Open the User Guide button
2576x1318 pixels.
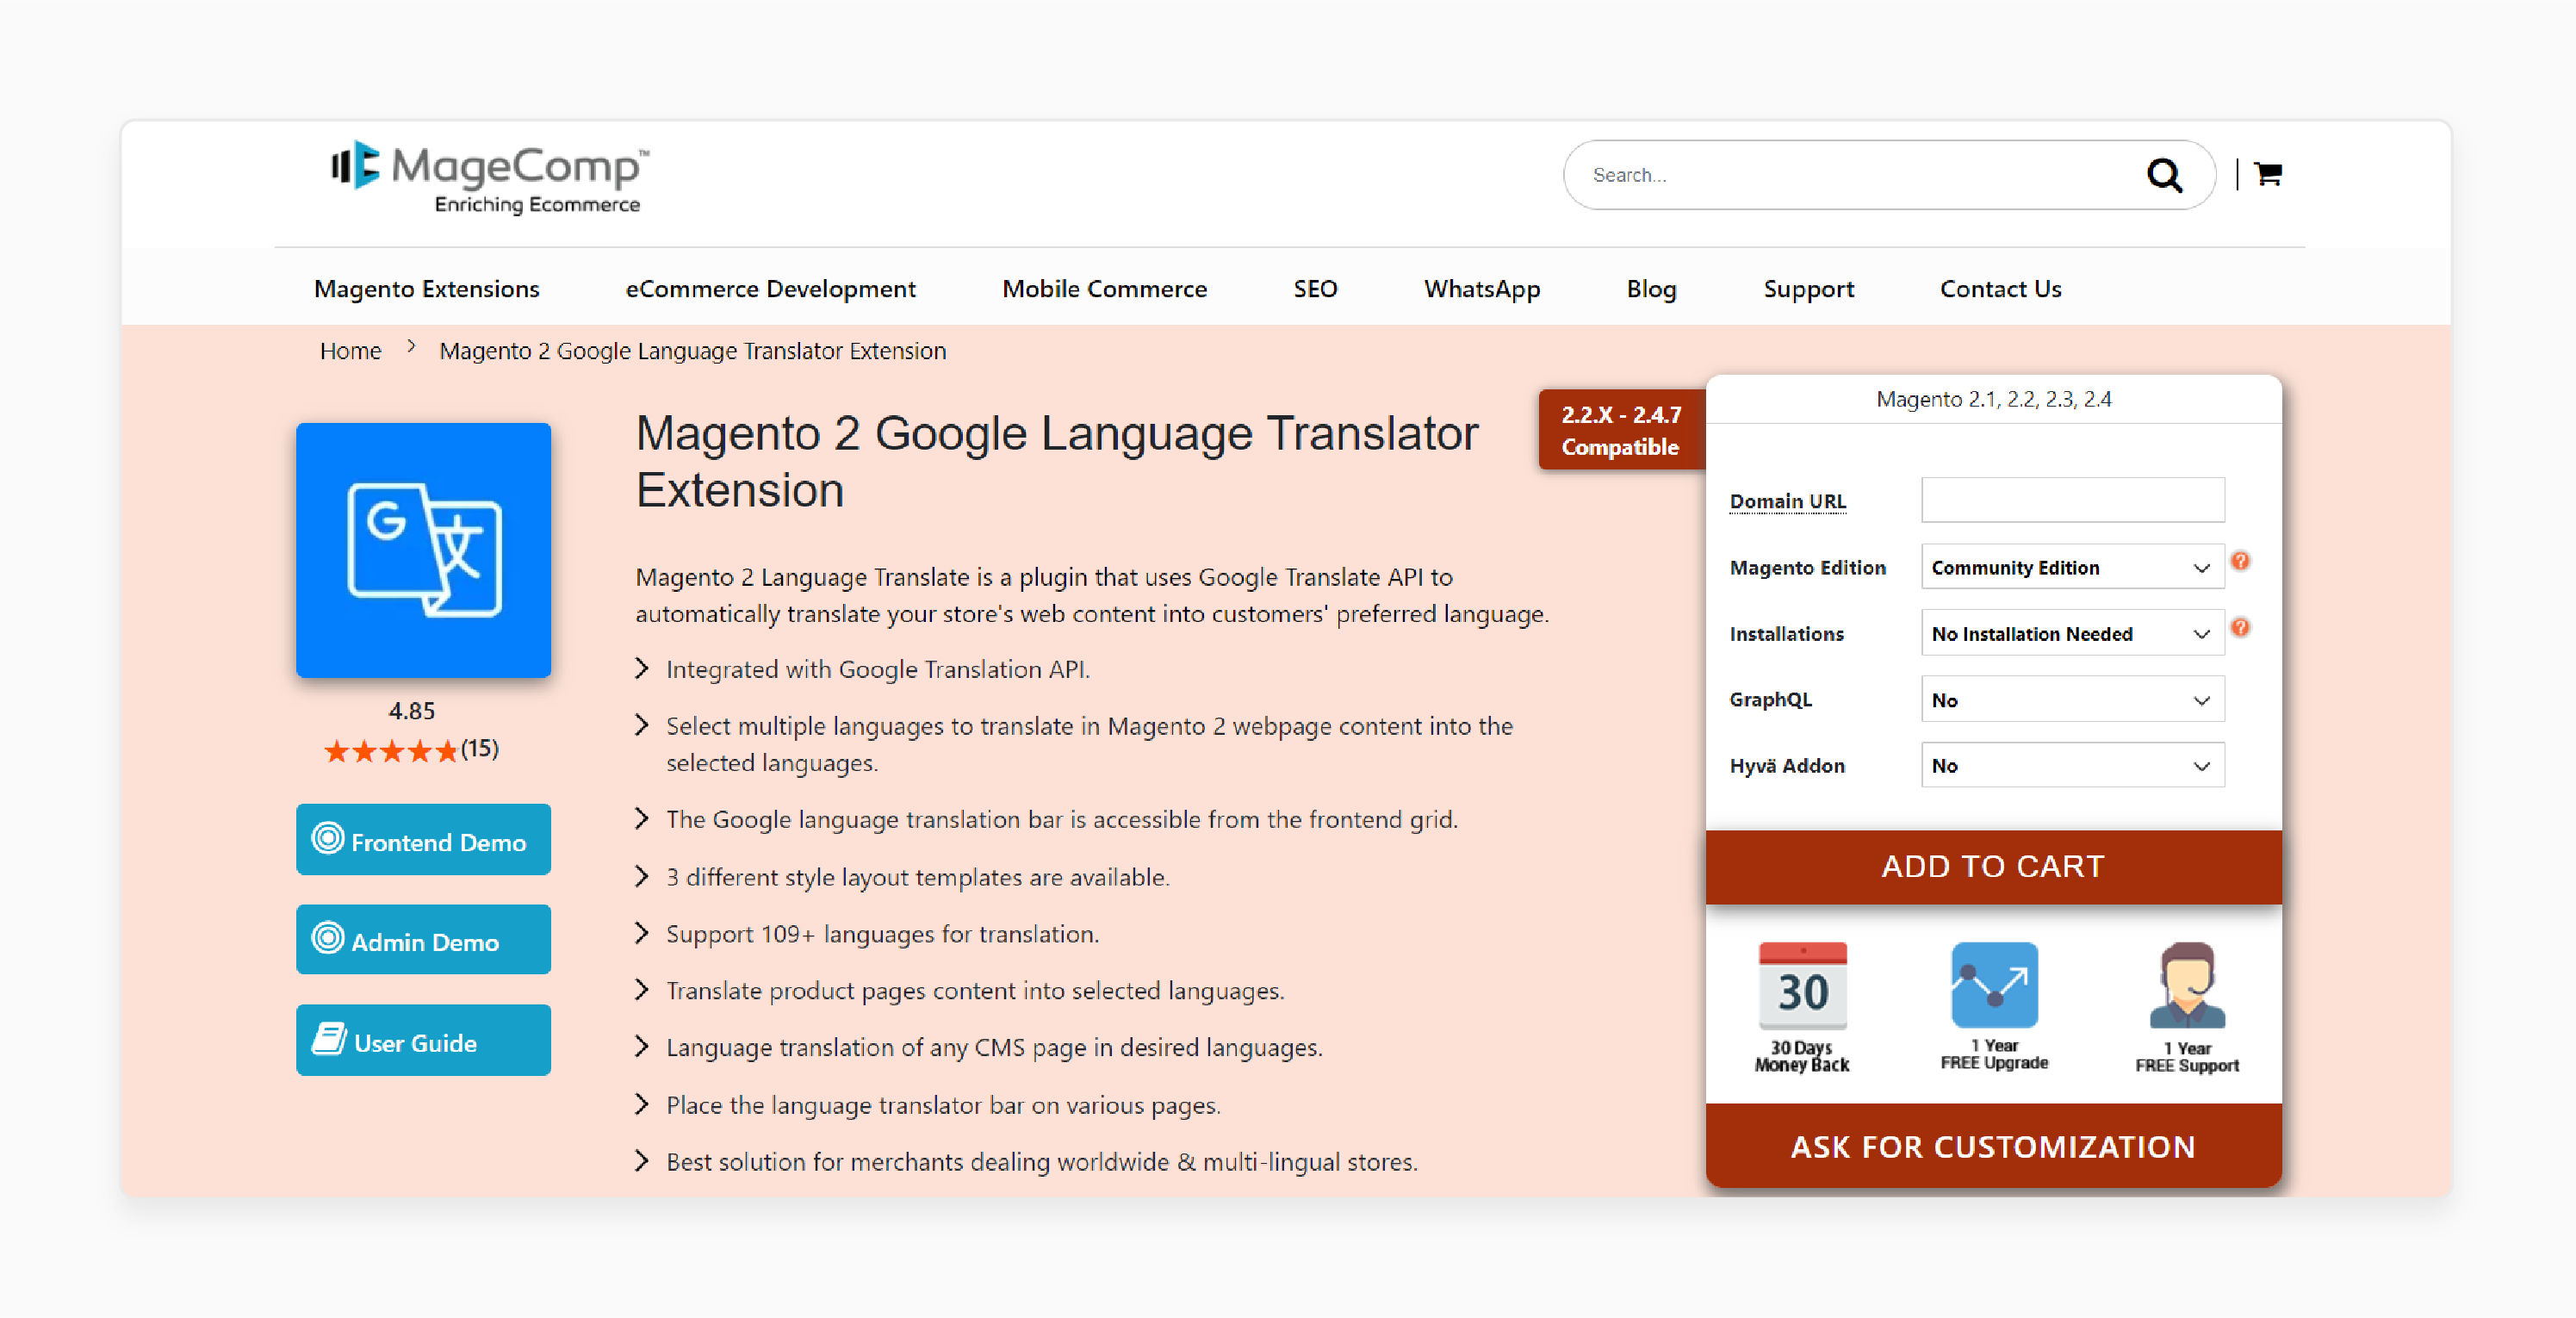423,1040
